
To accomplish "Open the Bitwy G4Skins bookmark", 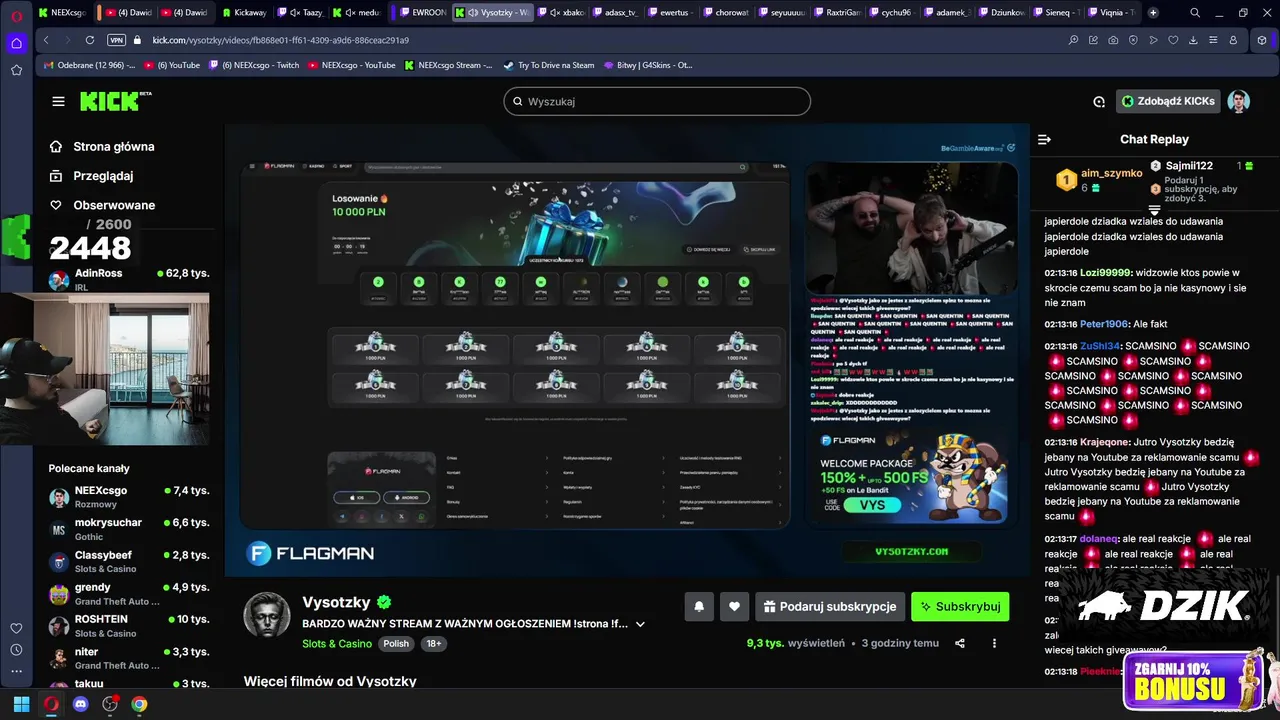I will [648, 65].
